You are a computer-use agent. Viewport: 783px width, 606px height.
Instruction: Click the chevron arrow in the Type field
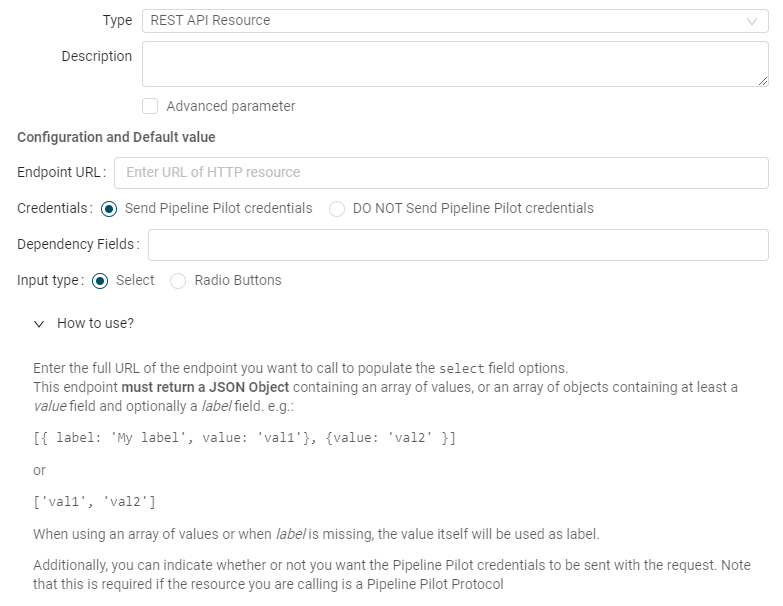click(x=752, y=21)
